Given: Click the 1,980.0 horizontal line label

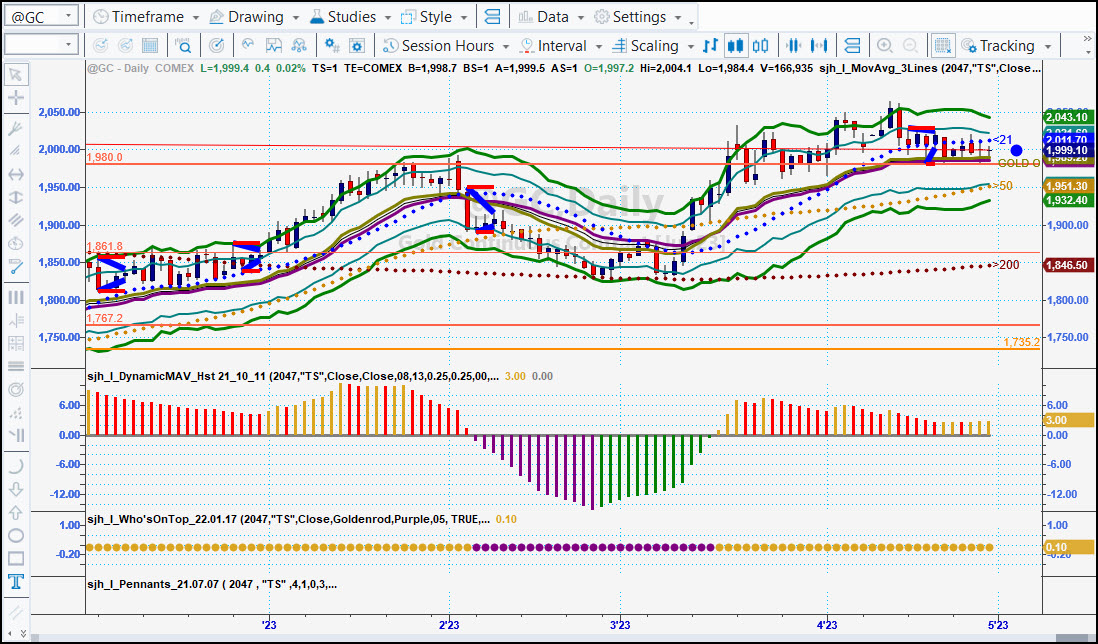Looking at the screenshot, I should [104, 158].
